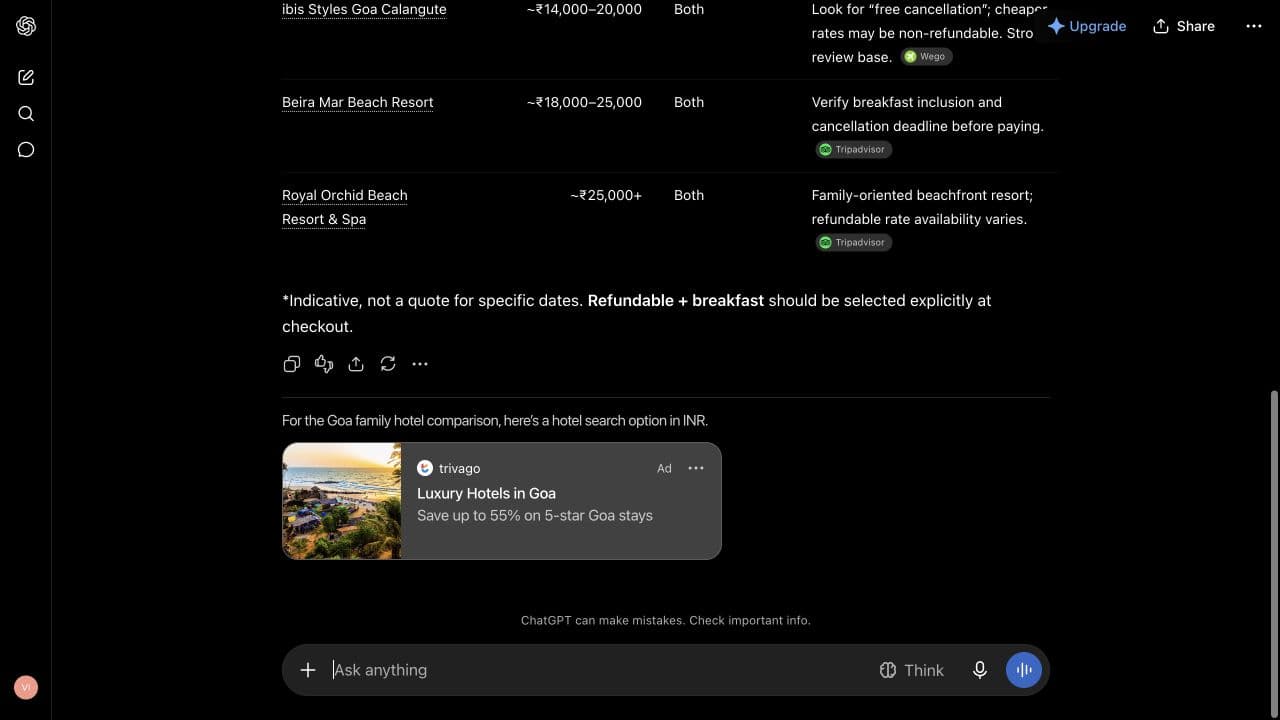1280x720 pixels.
Task: Regenerate the response with the refresh icon
Action: coord(388,364)
